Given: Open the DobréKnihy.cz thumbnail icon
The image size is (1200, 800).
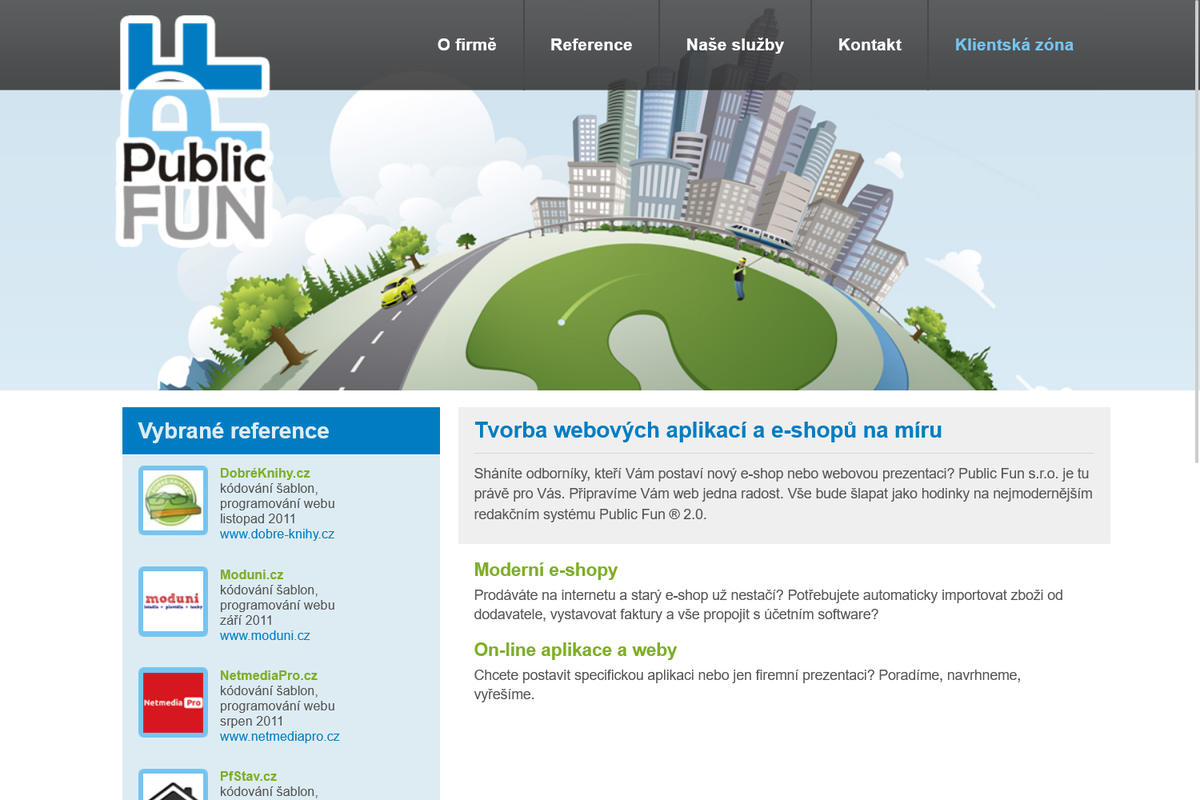Looking at the screenshot, I should (x=173, y=500).
